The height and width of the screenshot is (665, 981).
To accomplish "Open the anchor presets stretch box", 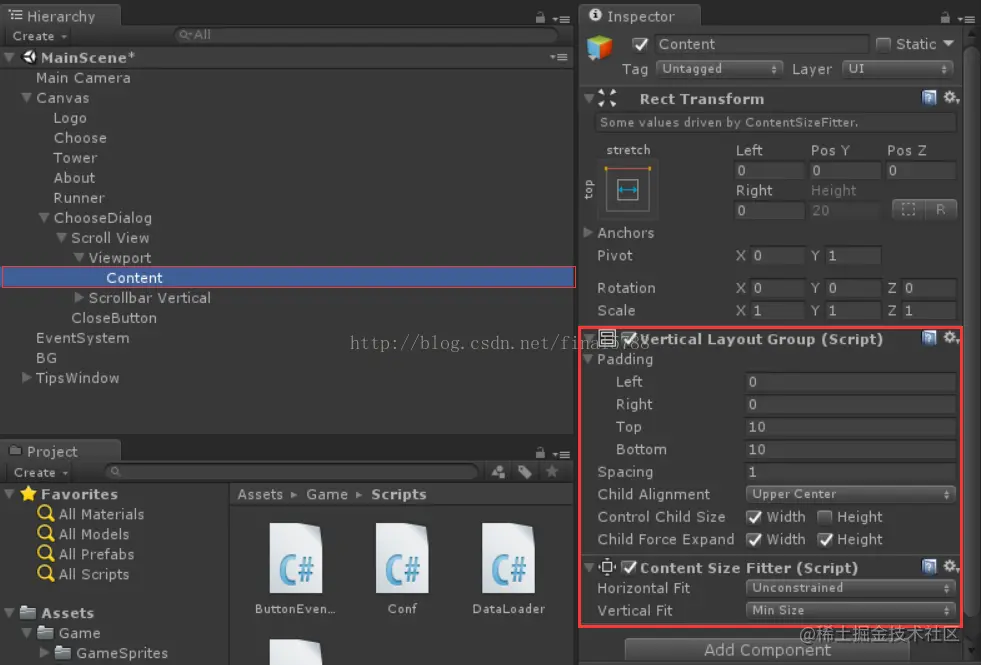I will click(x=628, y=189).
